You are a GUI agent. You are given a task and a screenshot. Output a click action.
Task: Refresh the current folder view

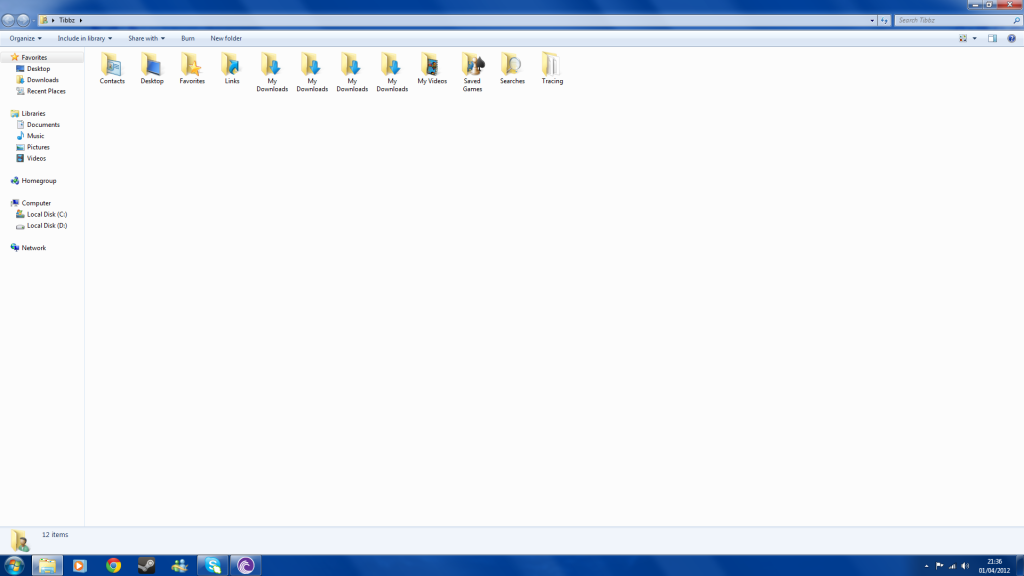point(884,20)
